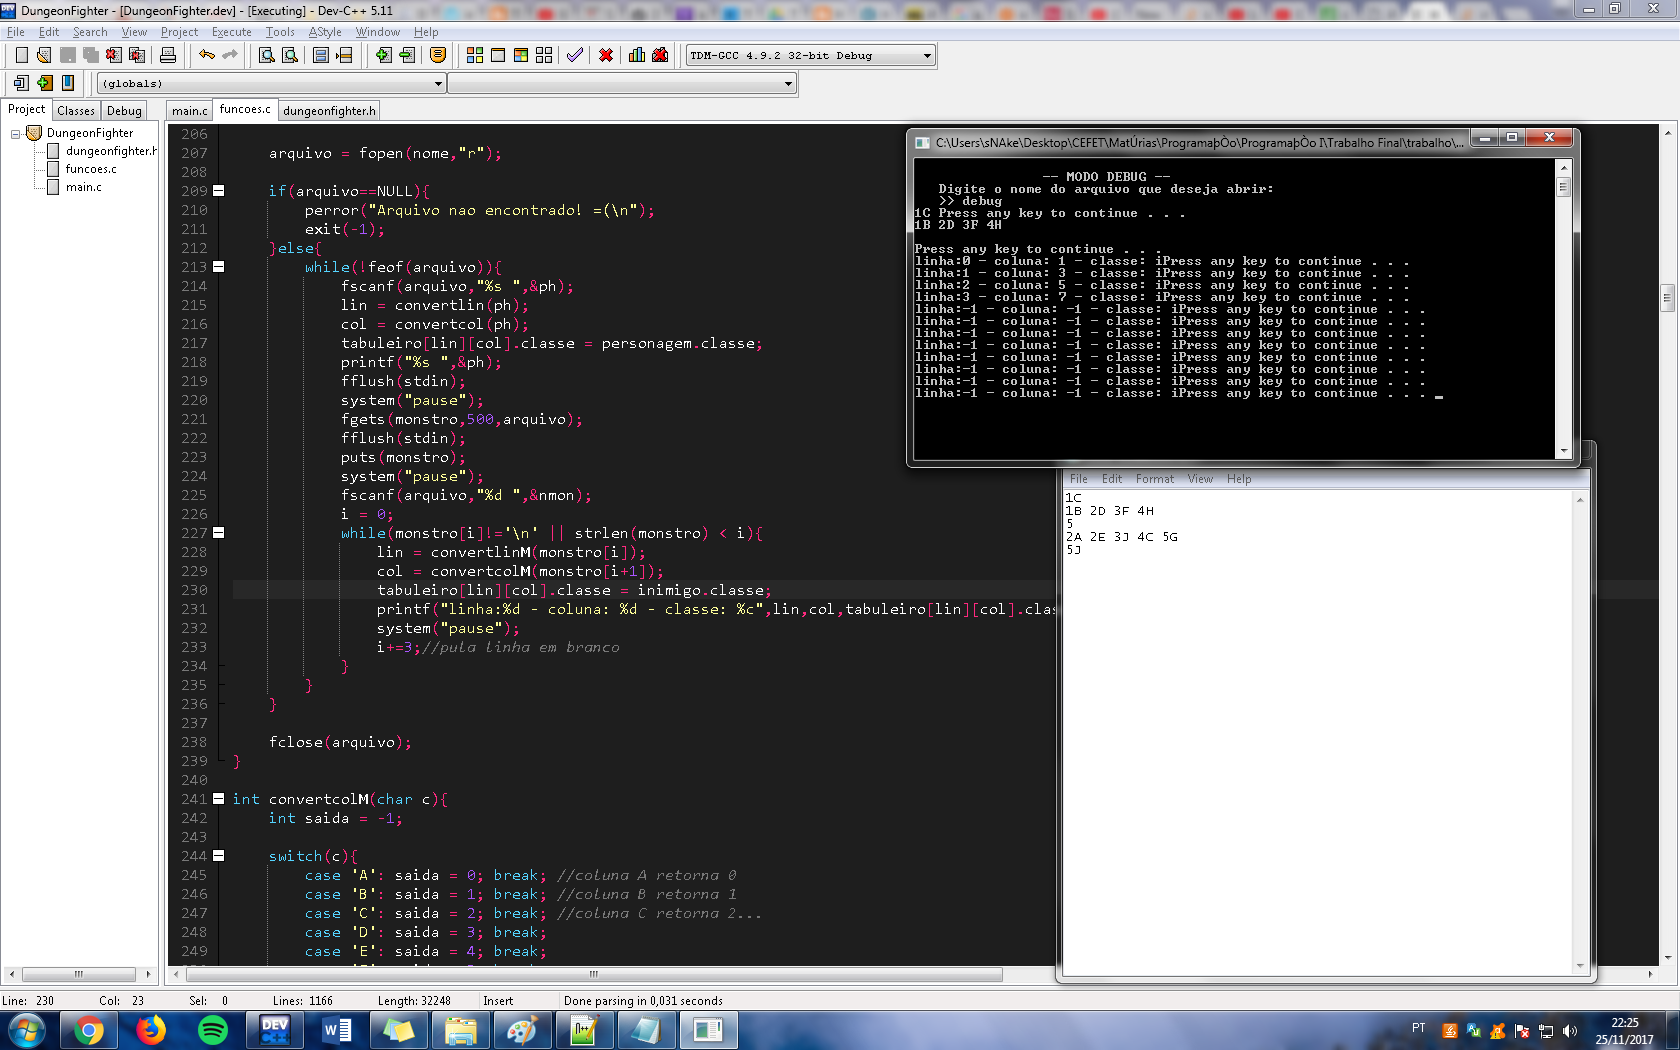Click the Run toolbar icon

click(x=498, y=55)
